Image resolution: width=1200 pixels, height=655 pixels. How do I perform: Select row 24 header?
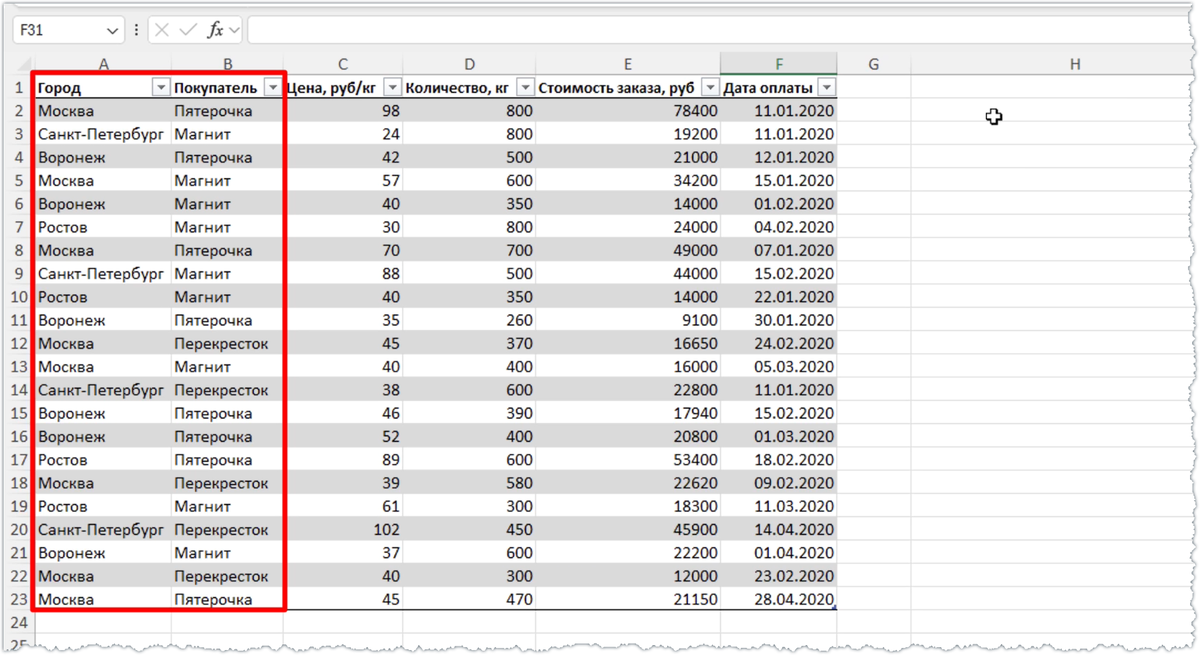pos(18,622)
